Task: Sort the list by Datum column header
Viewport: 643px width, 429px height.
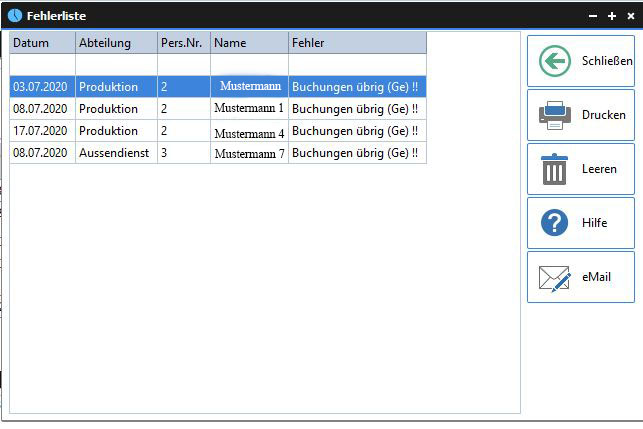Action: [42, 43]
